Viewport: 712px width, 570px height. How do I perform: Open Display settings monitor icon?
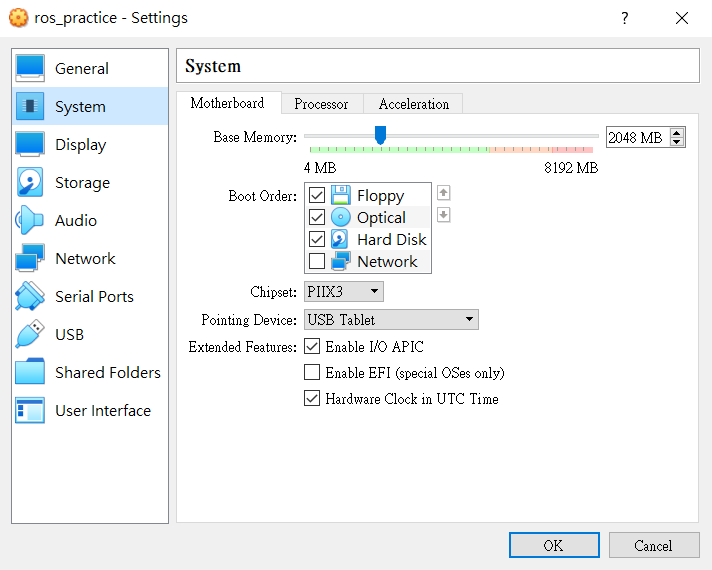(x=30, y=144)
